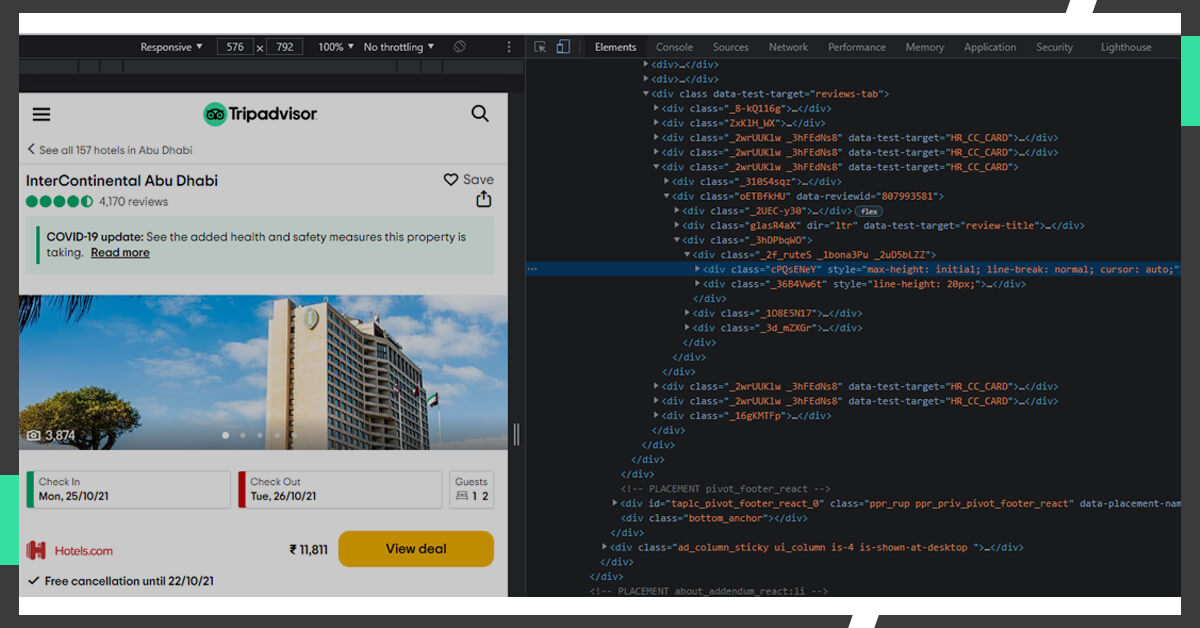Switch to the Memory tab
This screenshot has width=1200, height=628.
pos(924,47)
